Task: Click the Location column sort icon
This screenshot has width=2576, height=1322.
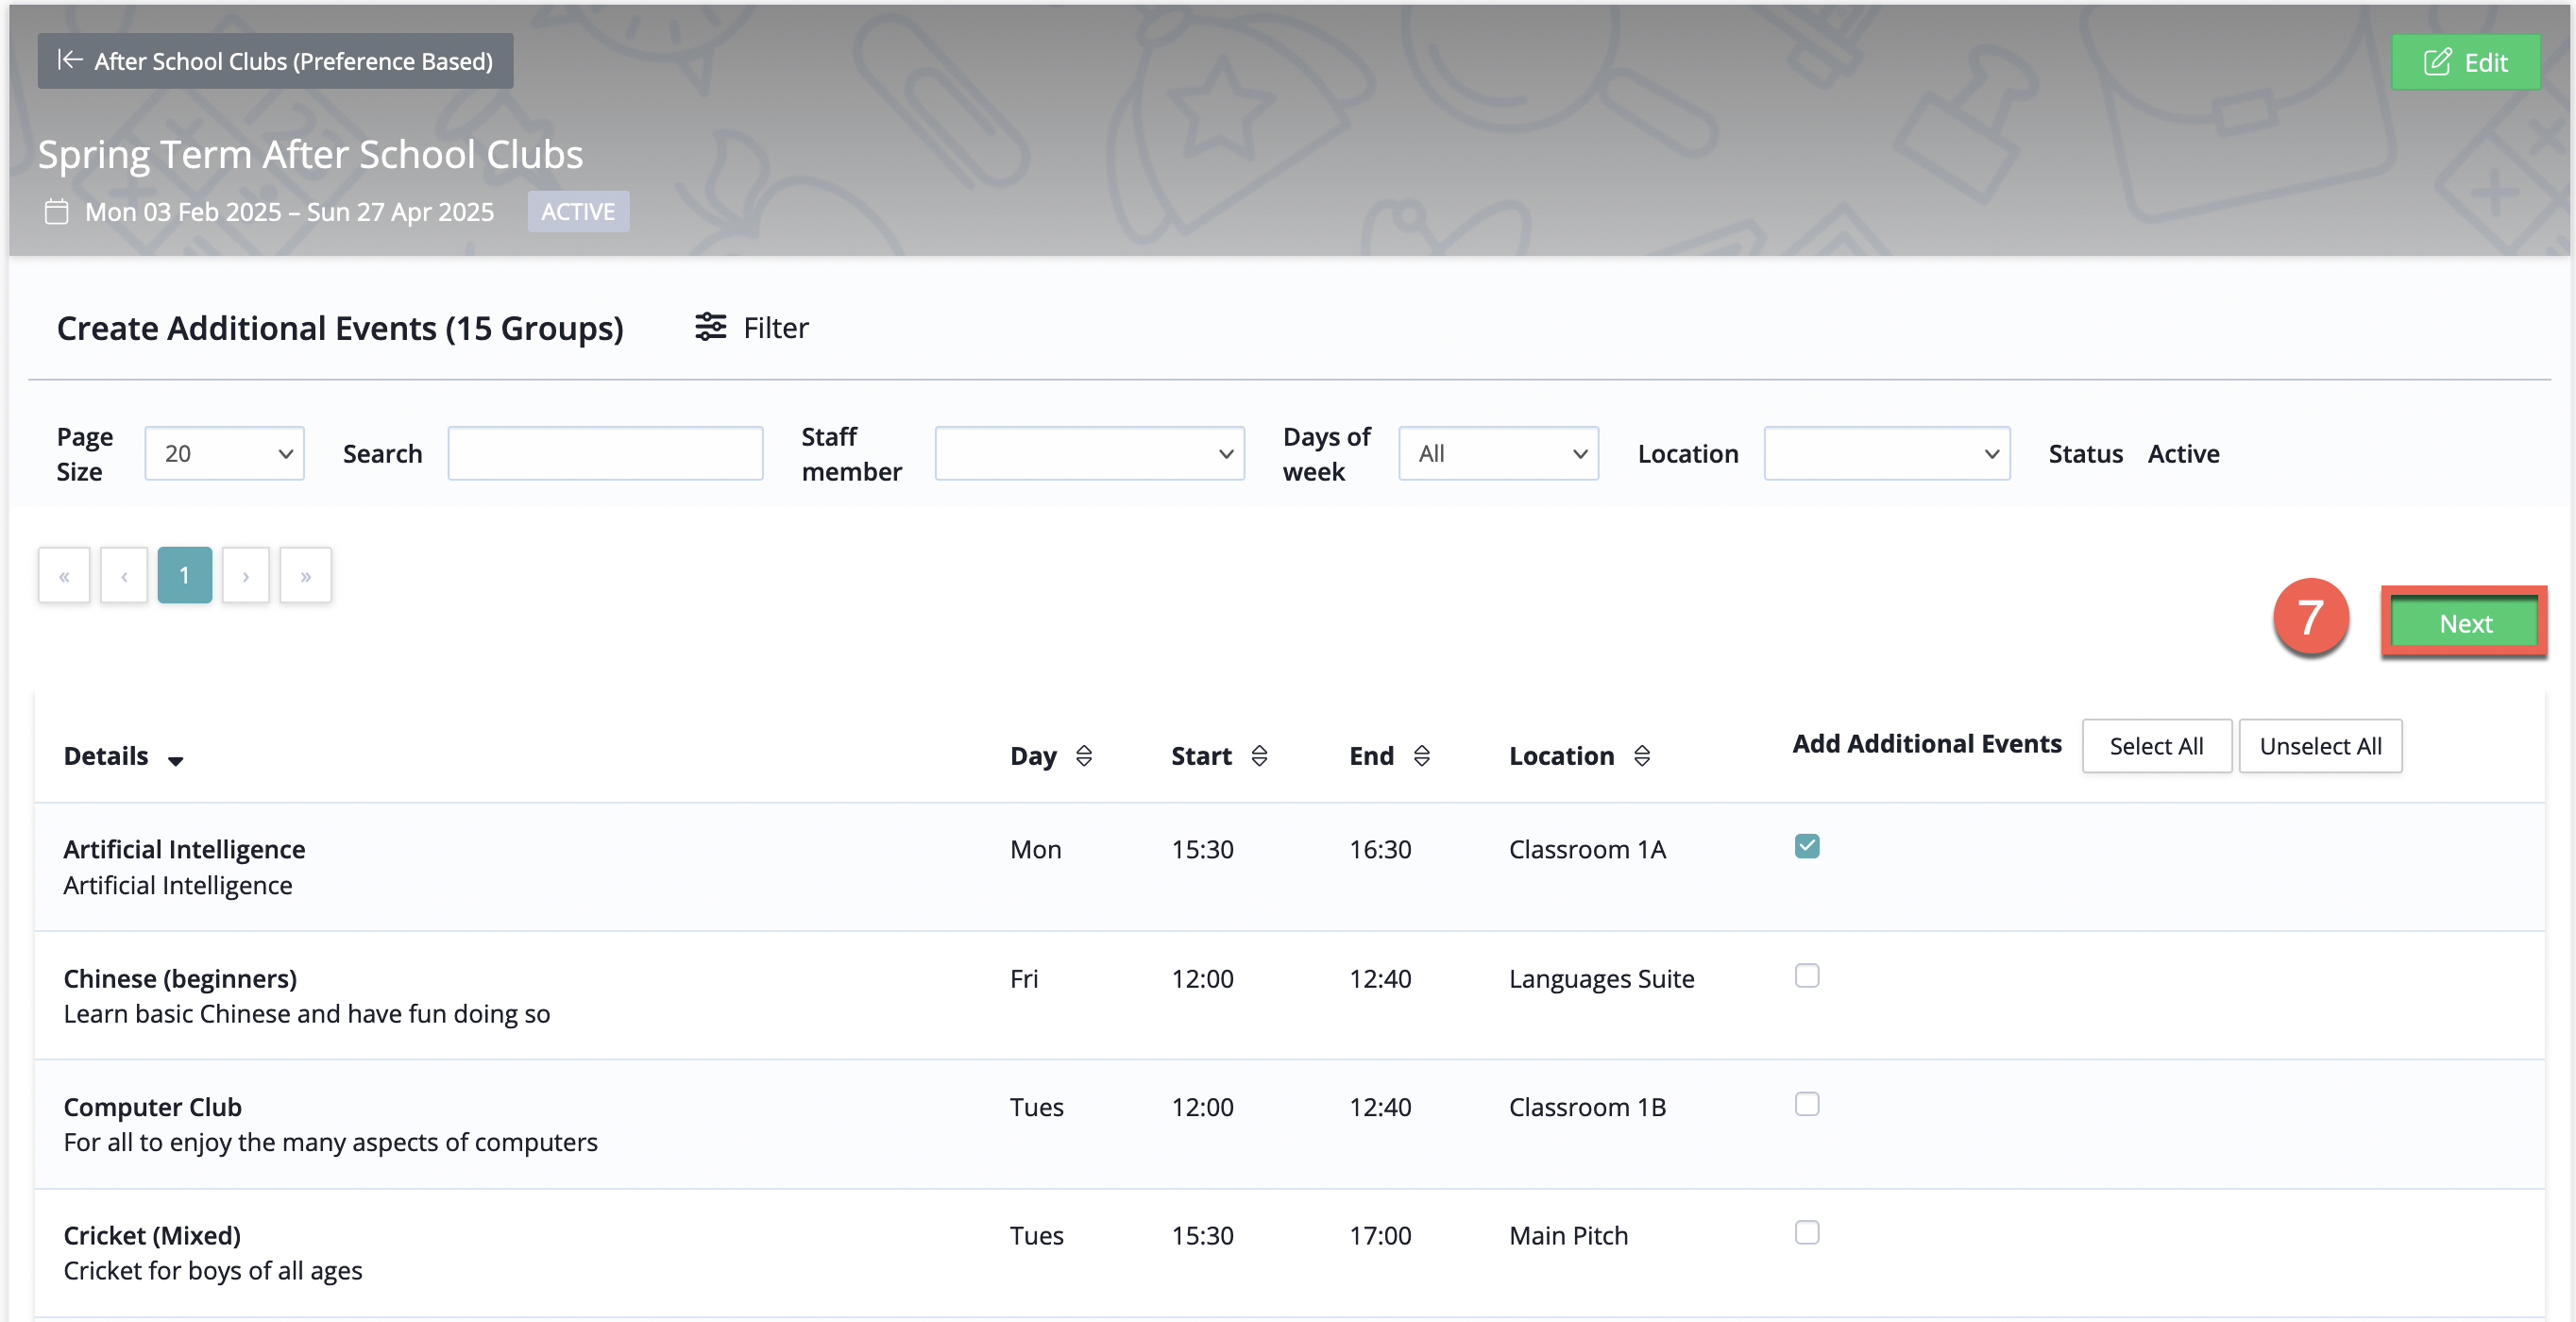Action: point(1641,756)
